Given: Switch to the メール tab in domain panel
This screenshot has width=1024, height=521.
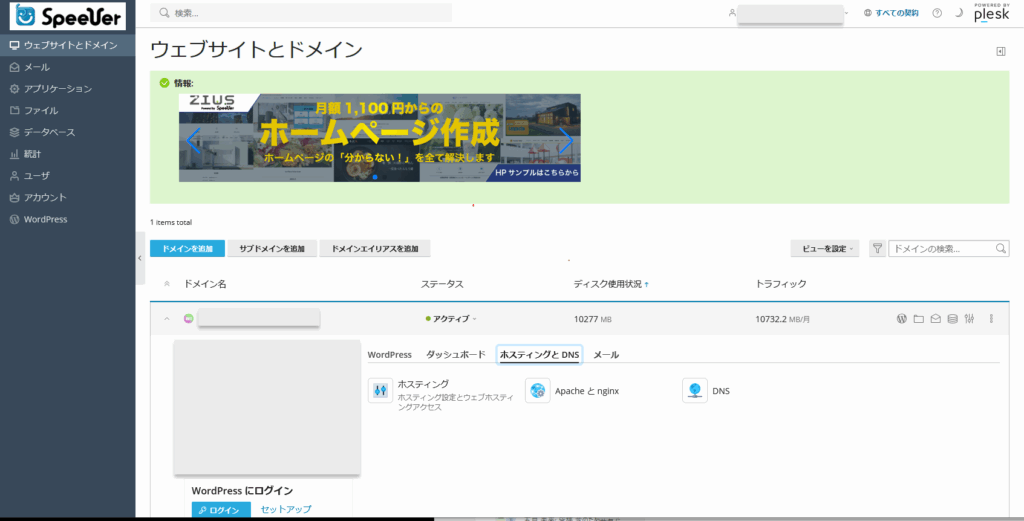Looking at the screenshot, I should (606, 355).
